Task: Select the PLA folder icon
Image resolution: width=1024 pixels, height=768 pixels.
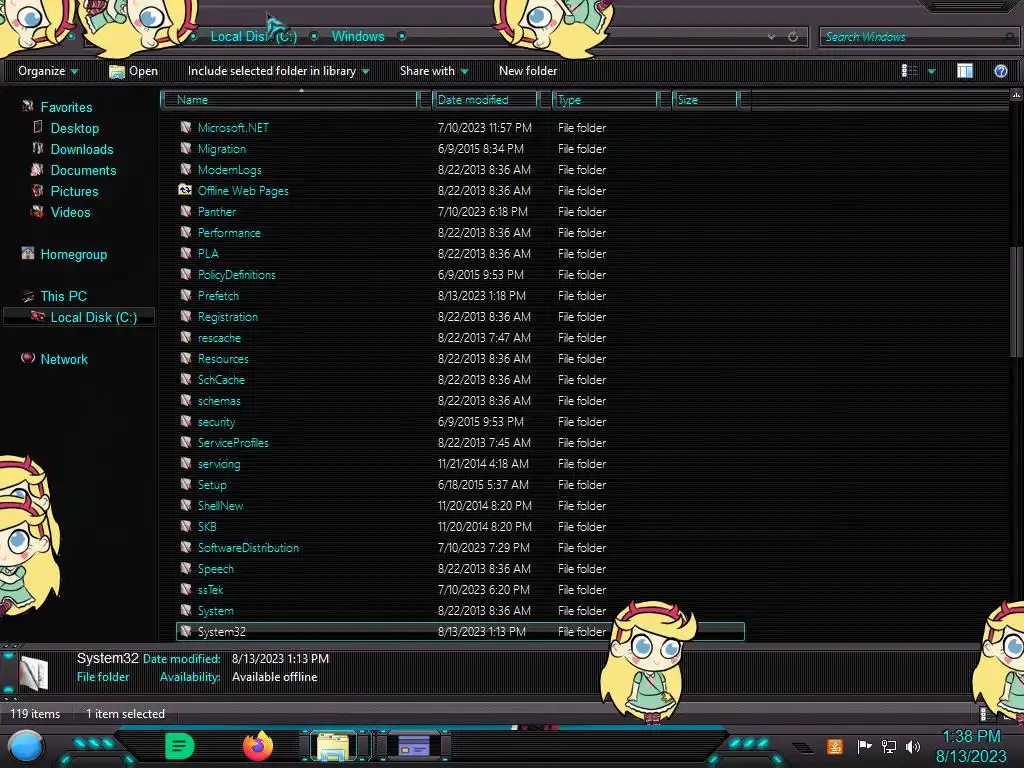Action: pyautogui.click(x=186, y=253)
